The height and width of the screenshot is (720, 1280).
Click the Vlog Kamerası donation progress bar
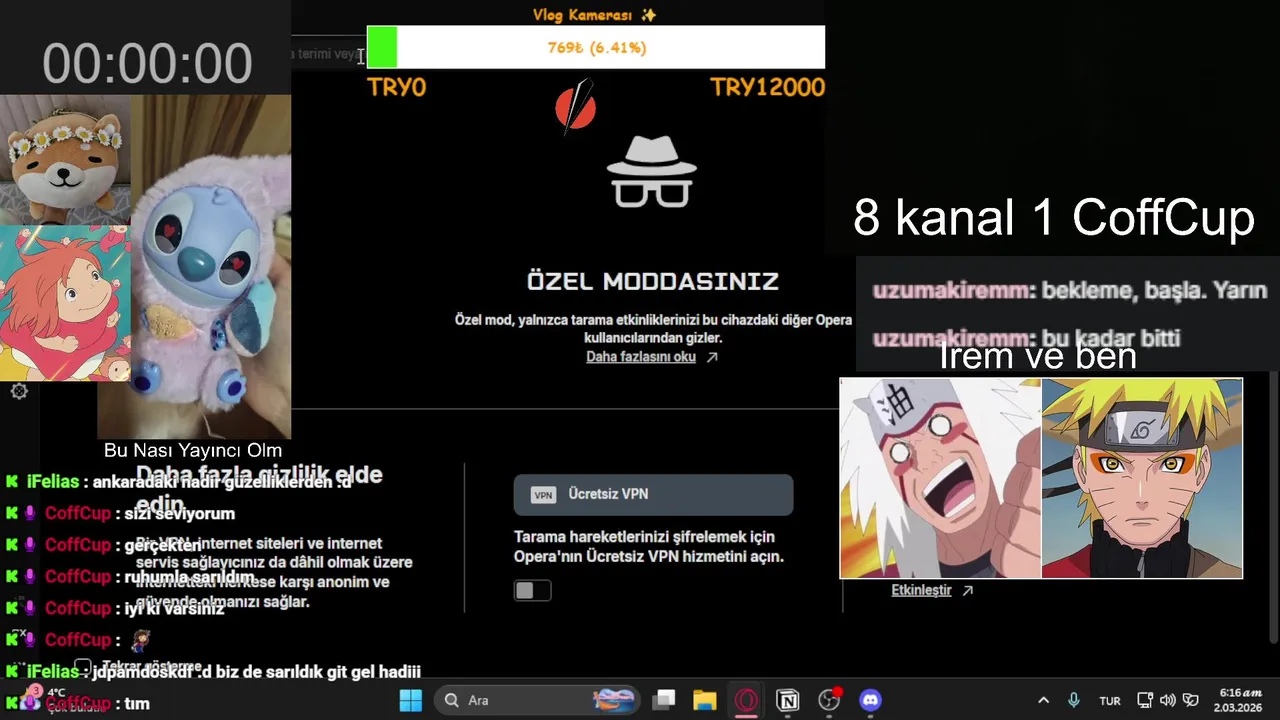[596, 47]
